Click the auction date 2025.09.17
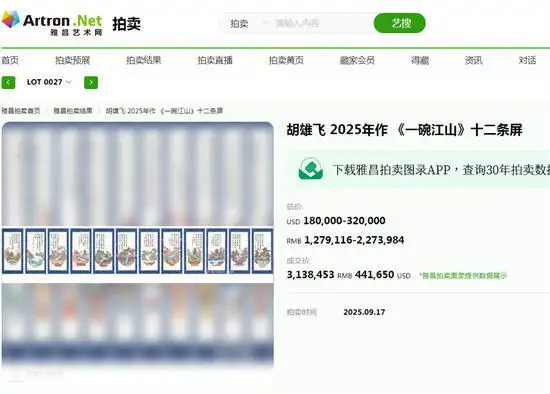 [x=364, y=312]
